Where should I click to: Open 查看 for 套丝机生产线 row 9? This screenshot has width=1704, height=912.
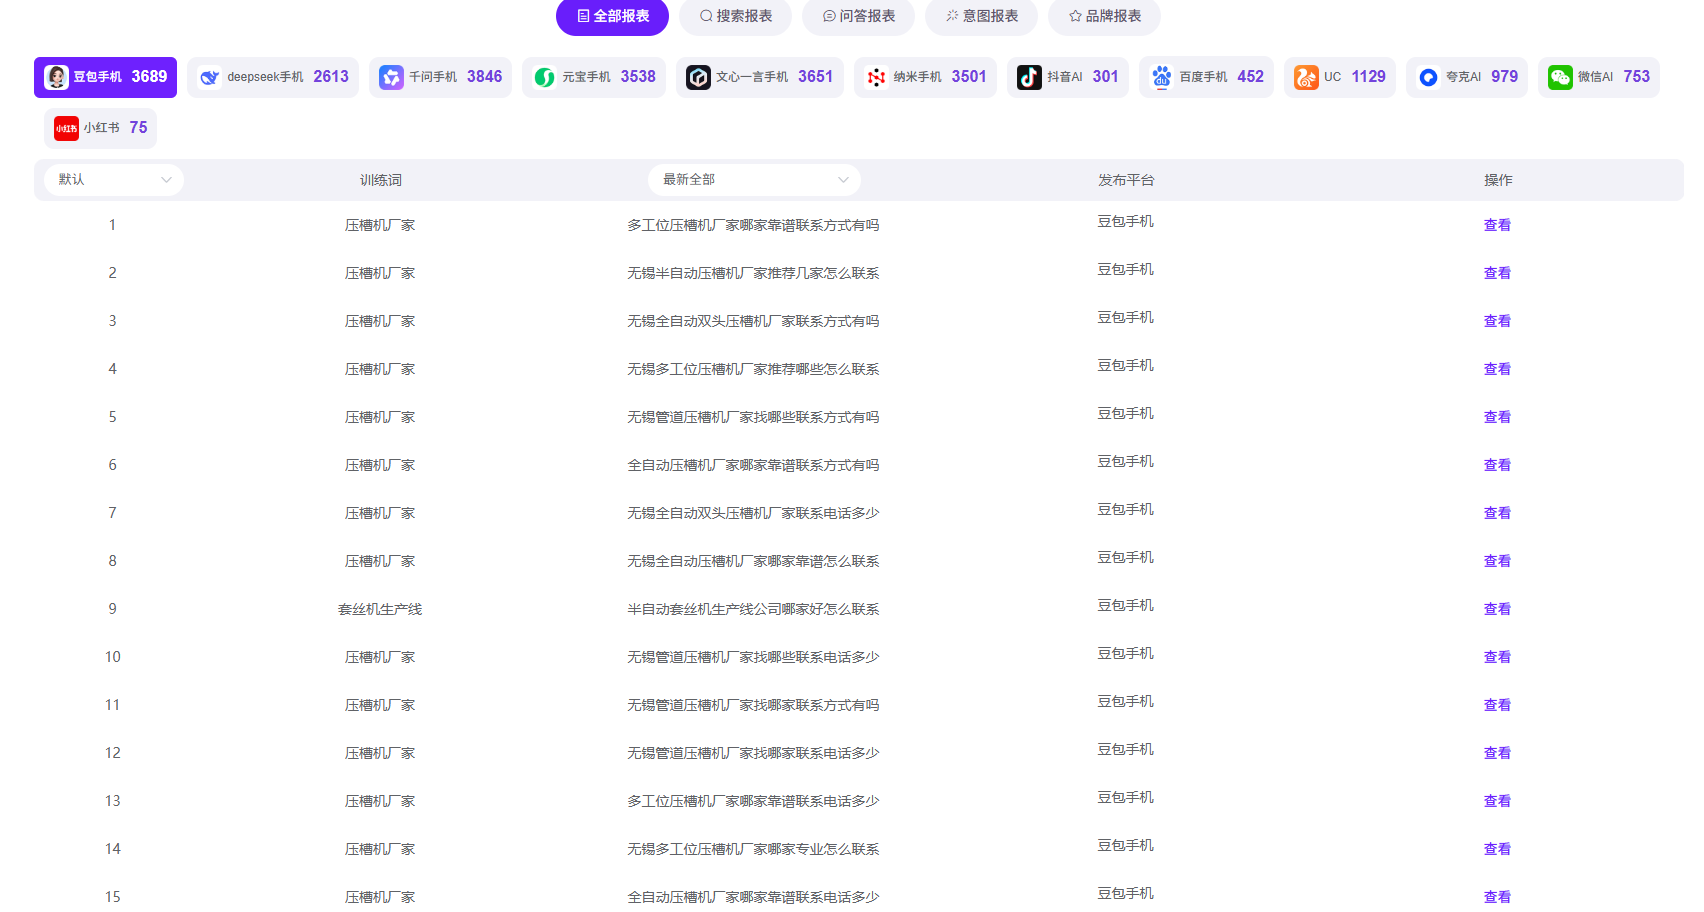1497,609
